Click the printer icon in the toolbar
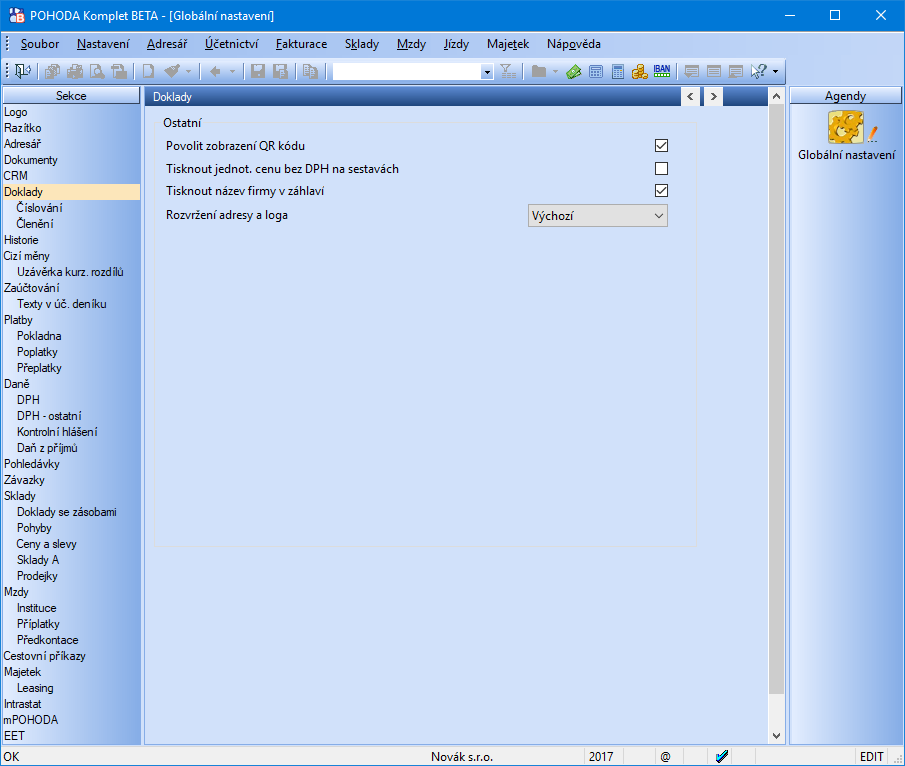 click(x=75, y=71)
